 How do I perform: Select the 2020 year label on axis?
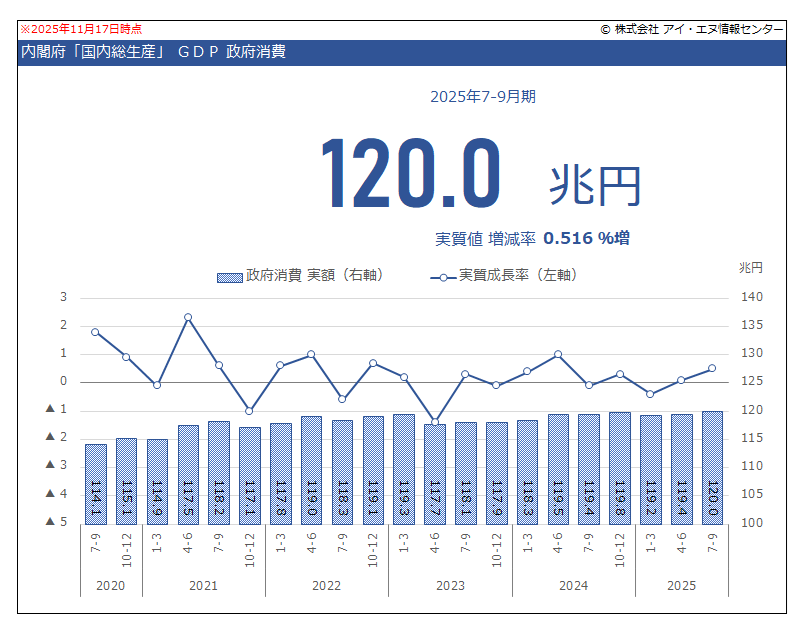pyautogui.click(x=111, y=585)
